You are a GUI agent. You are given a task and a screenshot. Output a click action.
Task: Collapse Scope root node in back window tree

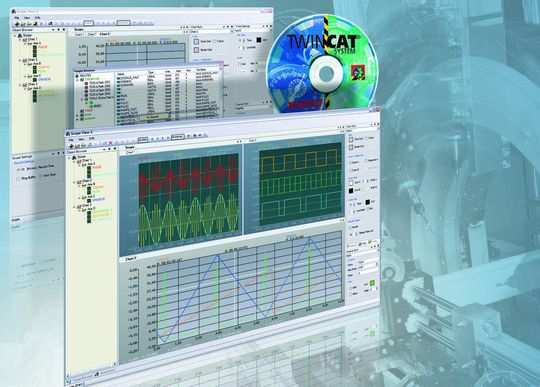pyautogui.click(x=15, y=35)
